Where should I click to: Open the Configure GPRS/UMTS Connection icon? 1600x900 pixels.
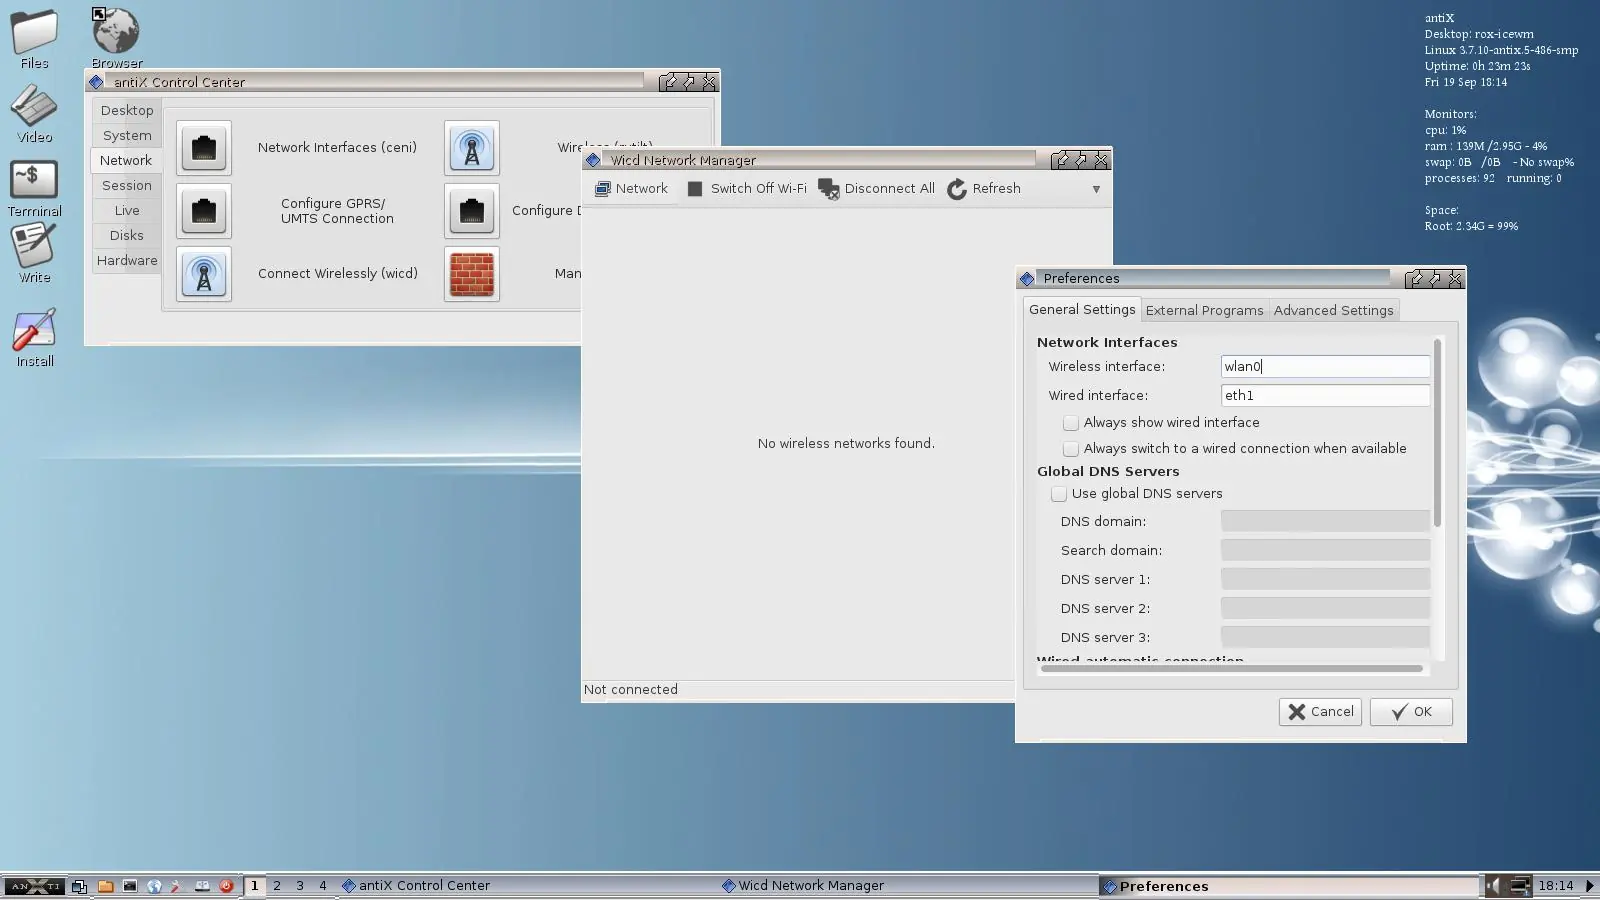[204, 211]
